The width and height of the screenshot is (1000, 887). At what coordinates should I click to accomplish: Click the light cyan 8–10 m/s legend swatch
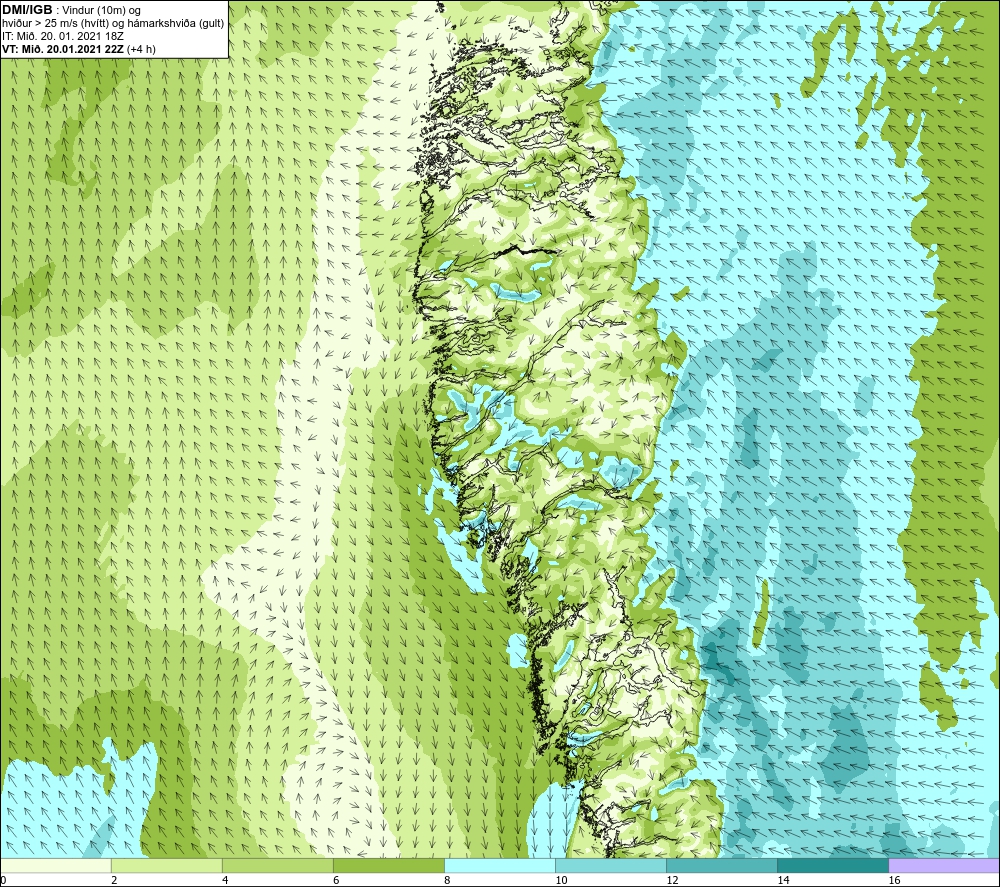pyautogui.click(x=500, y=865)
